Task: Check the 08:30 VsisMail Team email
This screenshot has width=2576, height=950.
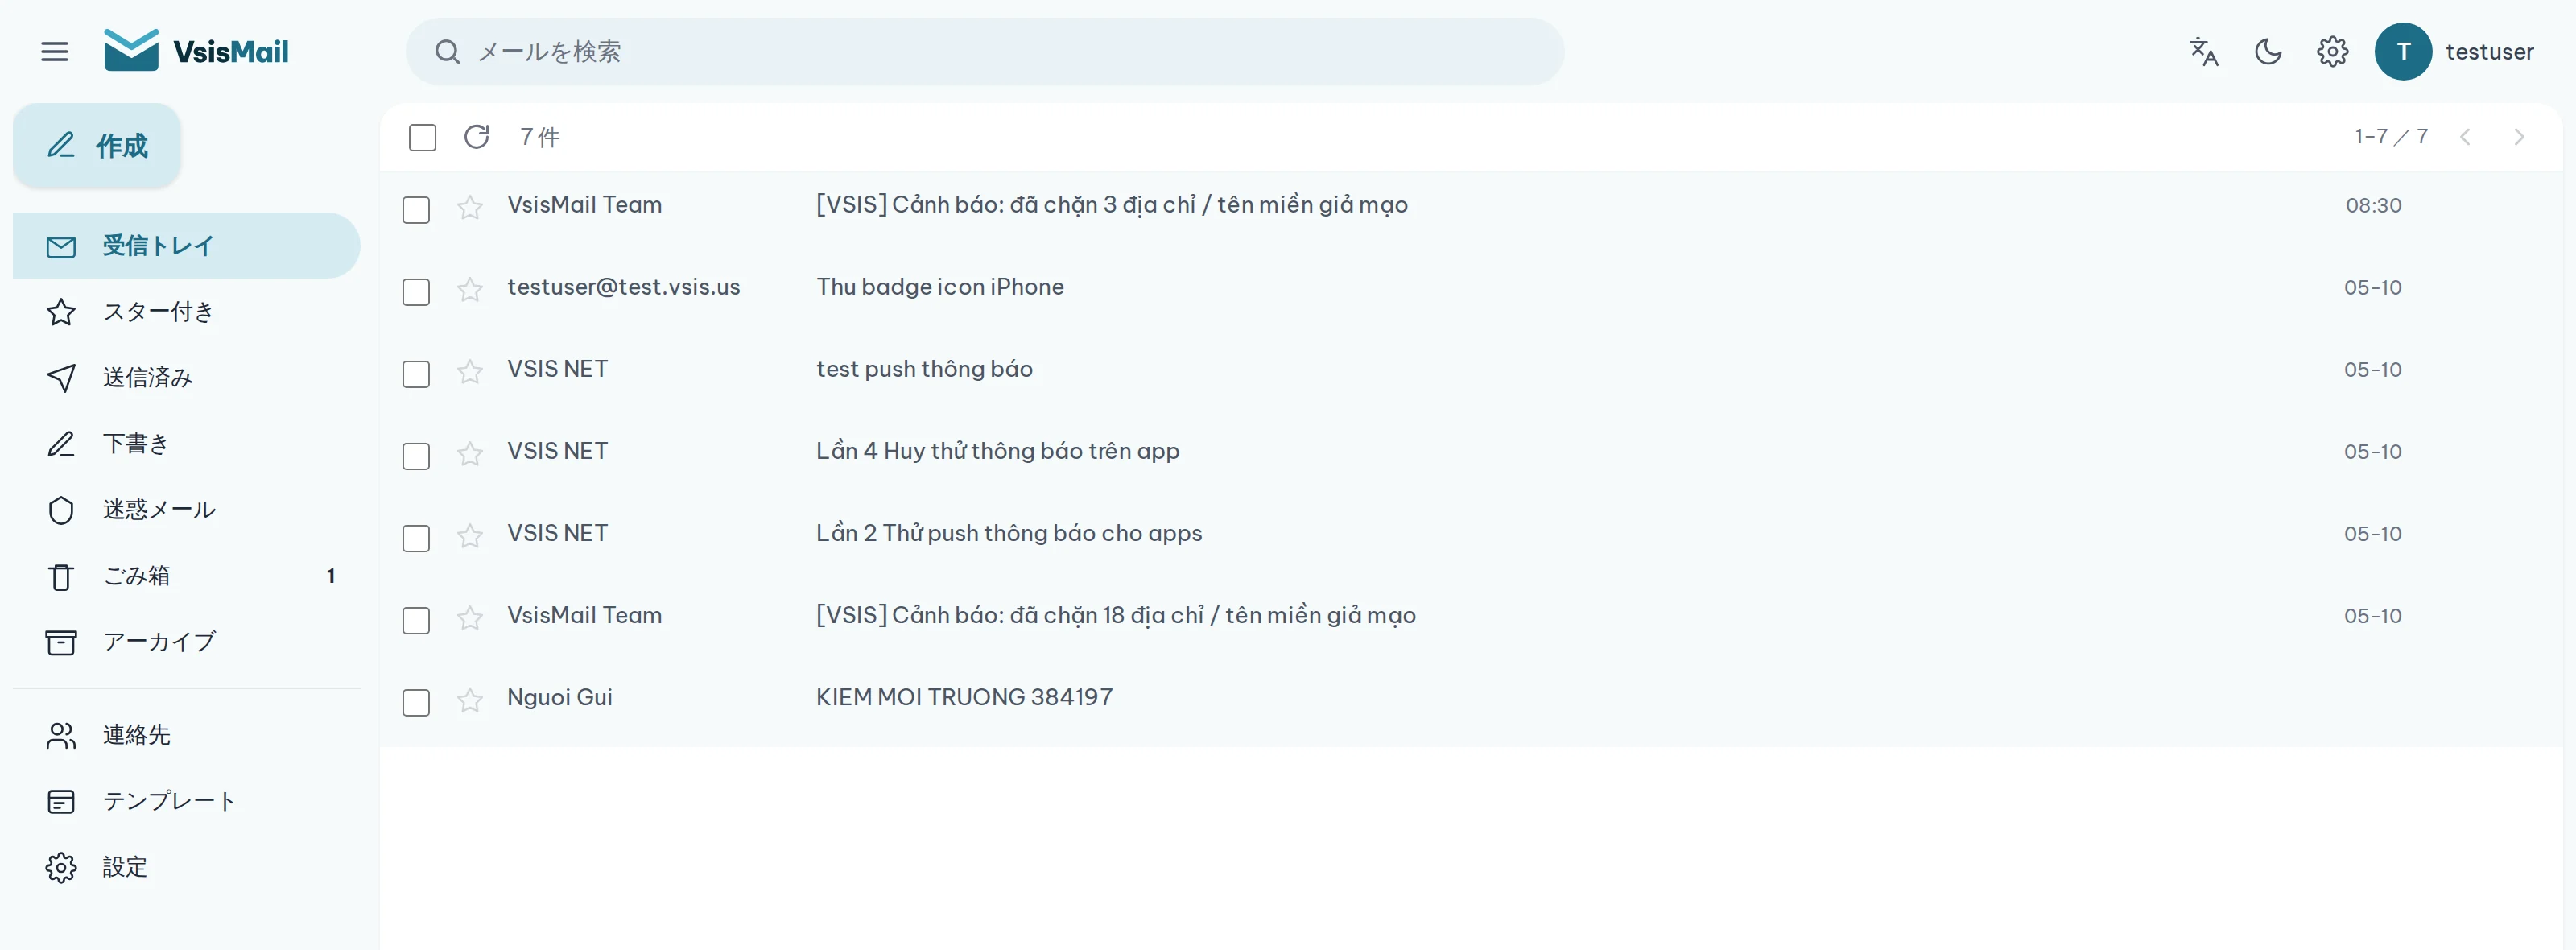Action: coord(416,210)
